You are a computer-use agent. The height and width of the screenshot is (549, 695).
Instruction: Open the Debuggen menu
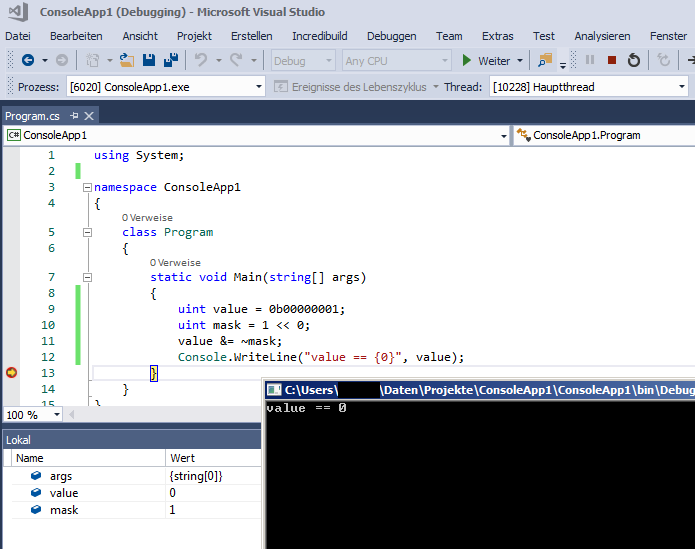pyautogui.click(x=391, y=36)
